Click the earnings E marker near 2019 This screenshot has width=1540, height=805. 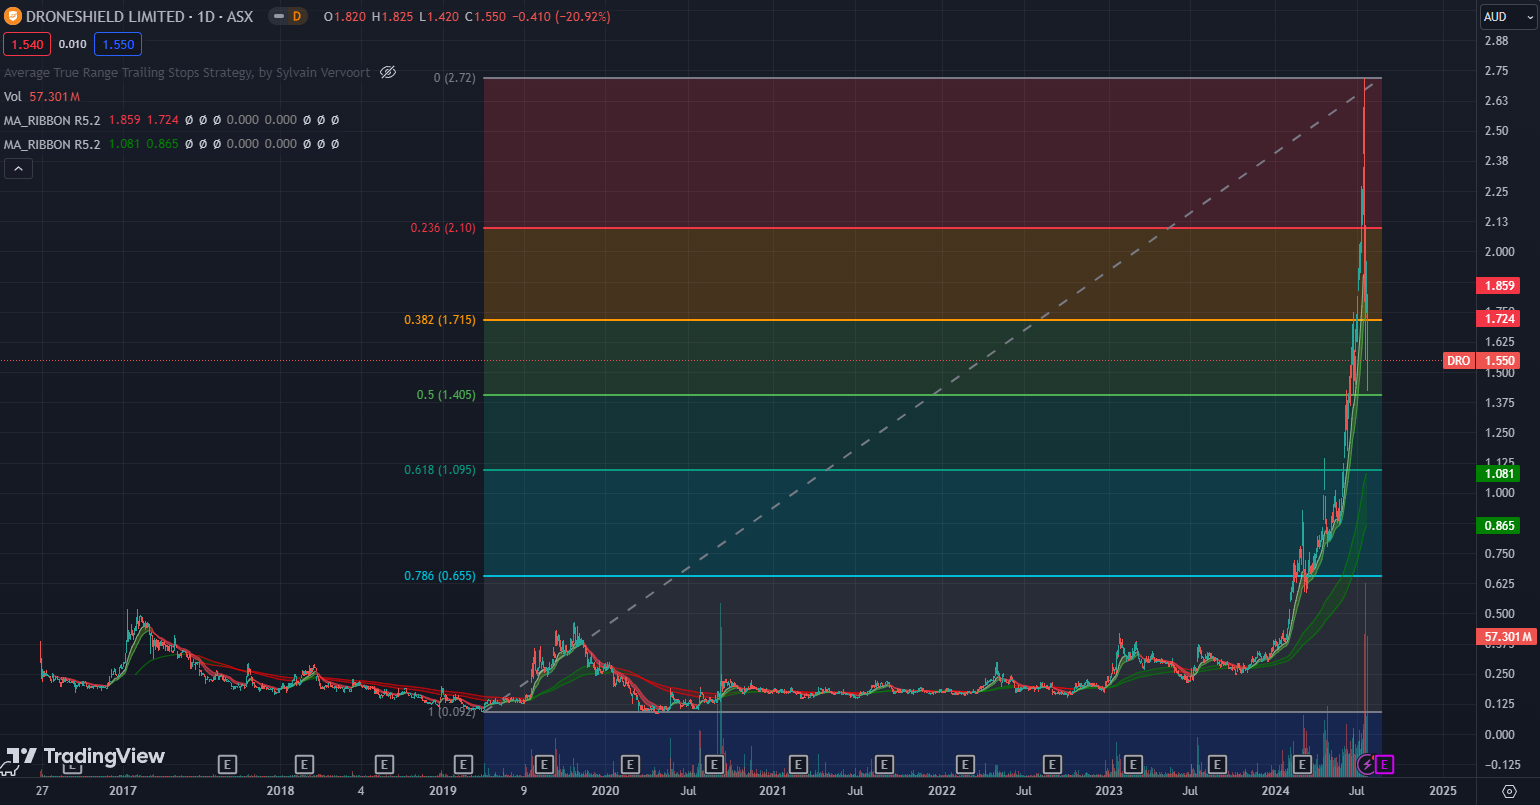pyautogui.click(x=462, y=765)
